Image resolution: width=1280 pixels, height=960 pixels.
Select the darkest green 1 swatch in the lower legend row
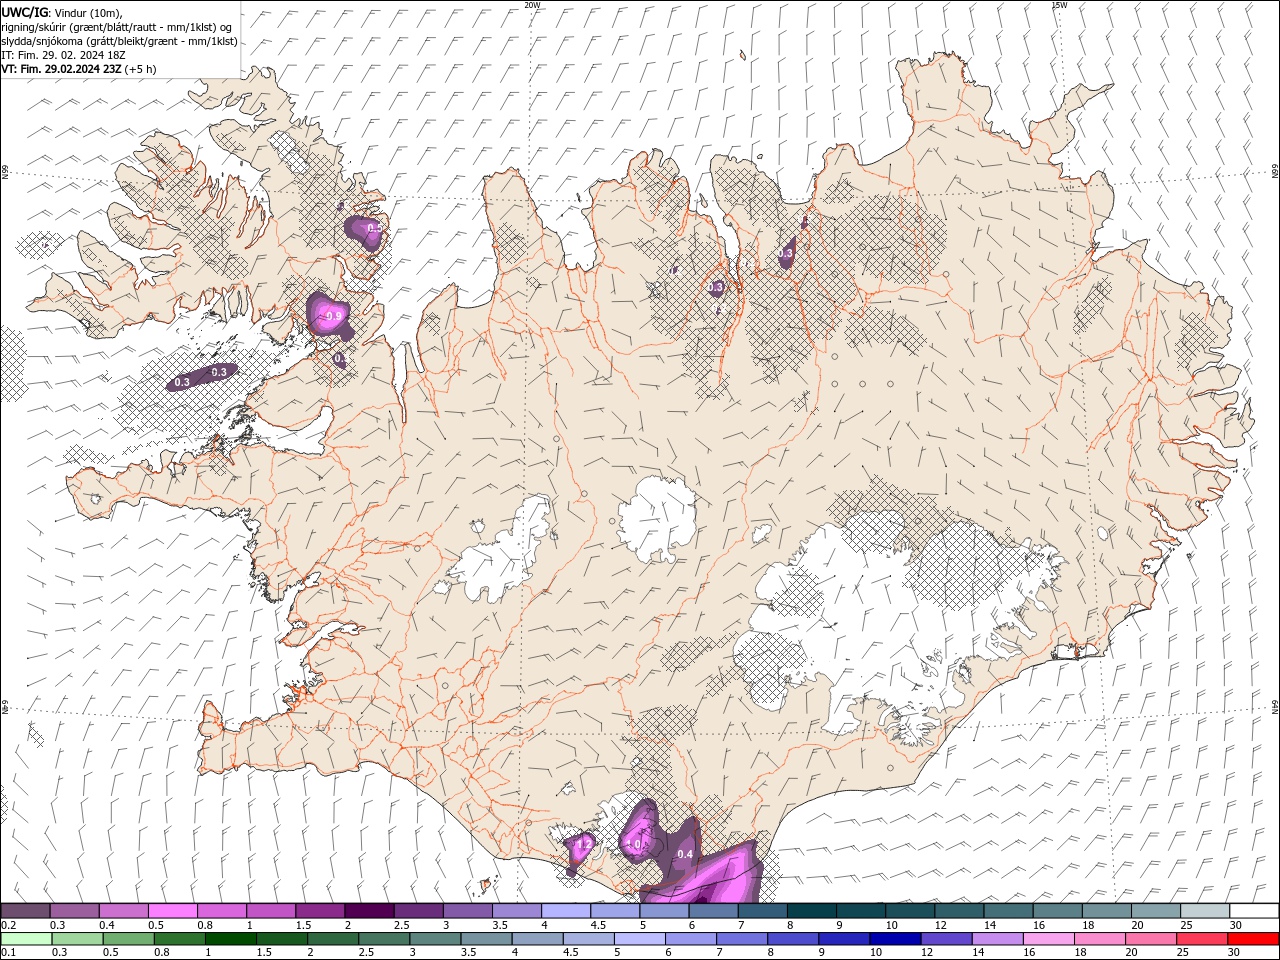[x=229, y=939]
